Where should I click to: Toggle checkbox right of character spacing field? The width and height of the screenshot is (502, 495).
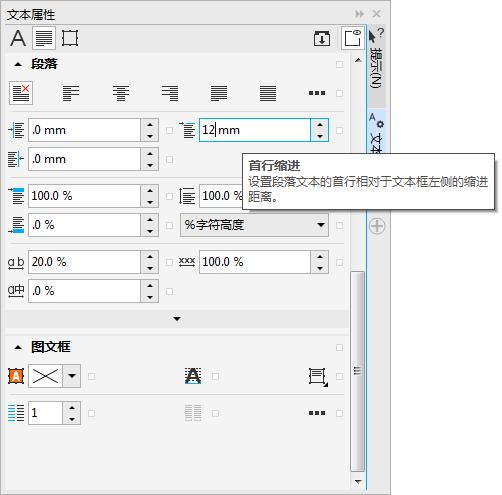point(169,263)
